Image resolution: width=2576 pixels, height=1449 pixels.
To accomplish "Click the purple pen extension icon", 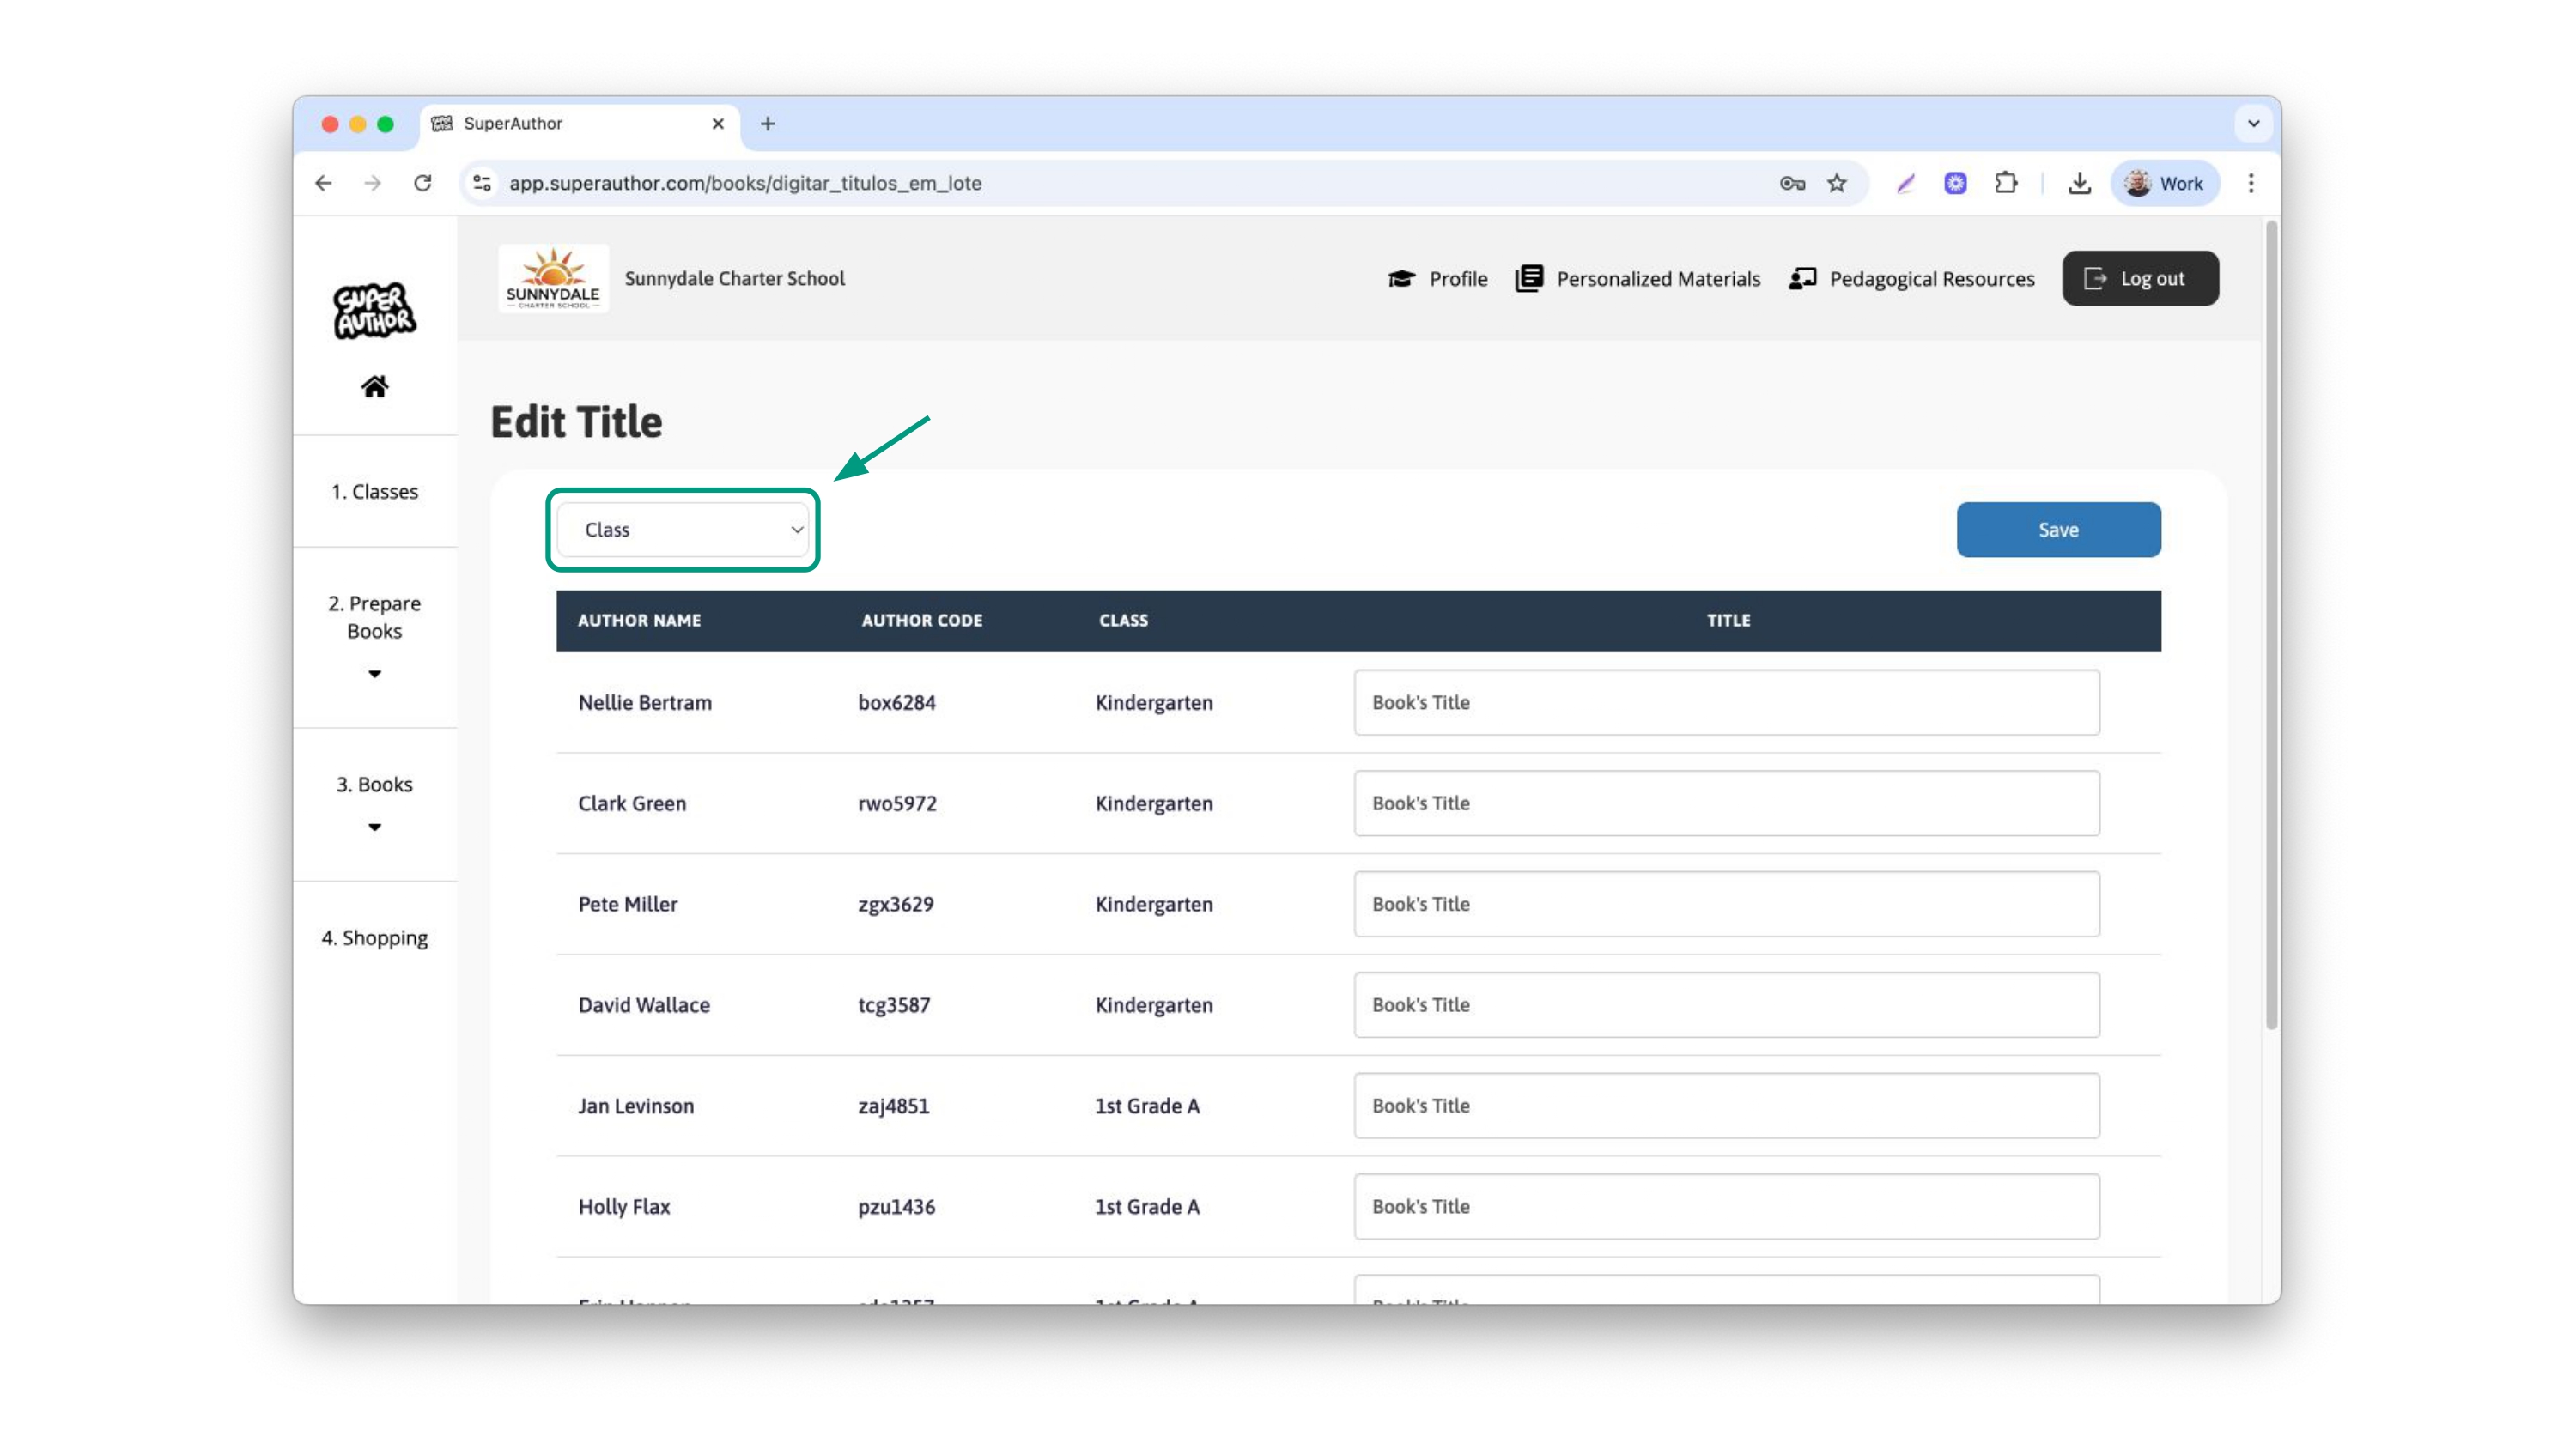I will coord(1906,183).
